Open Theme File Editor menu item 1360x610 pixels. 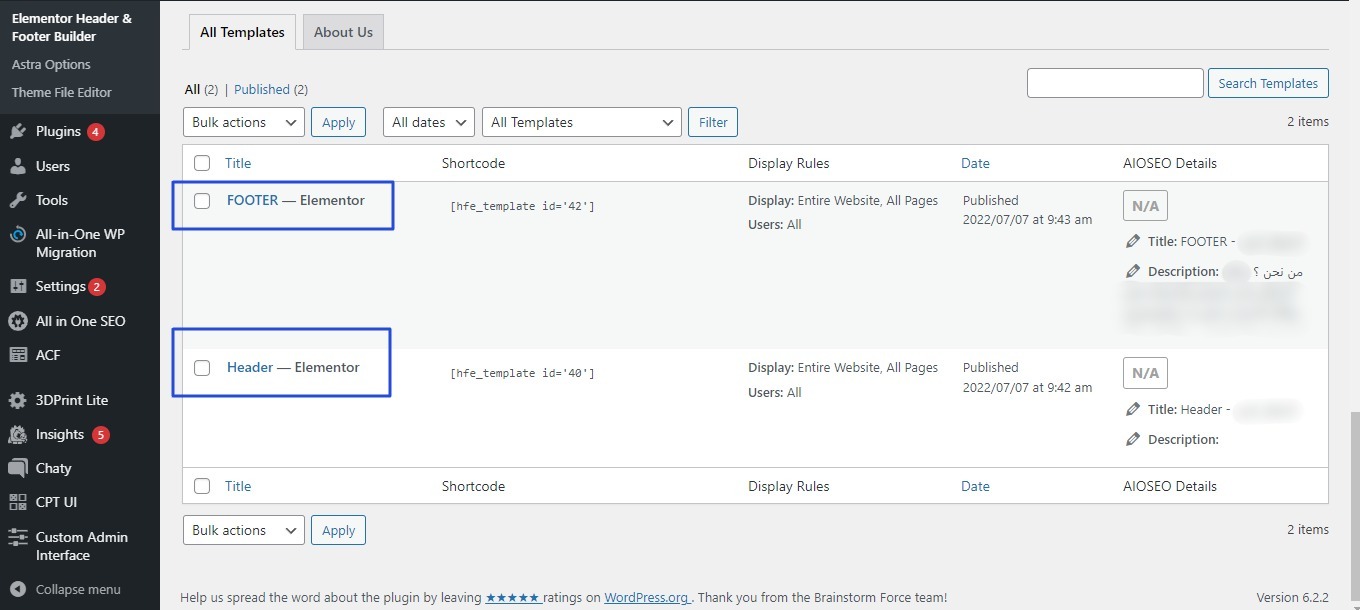[62, 92]
